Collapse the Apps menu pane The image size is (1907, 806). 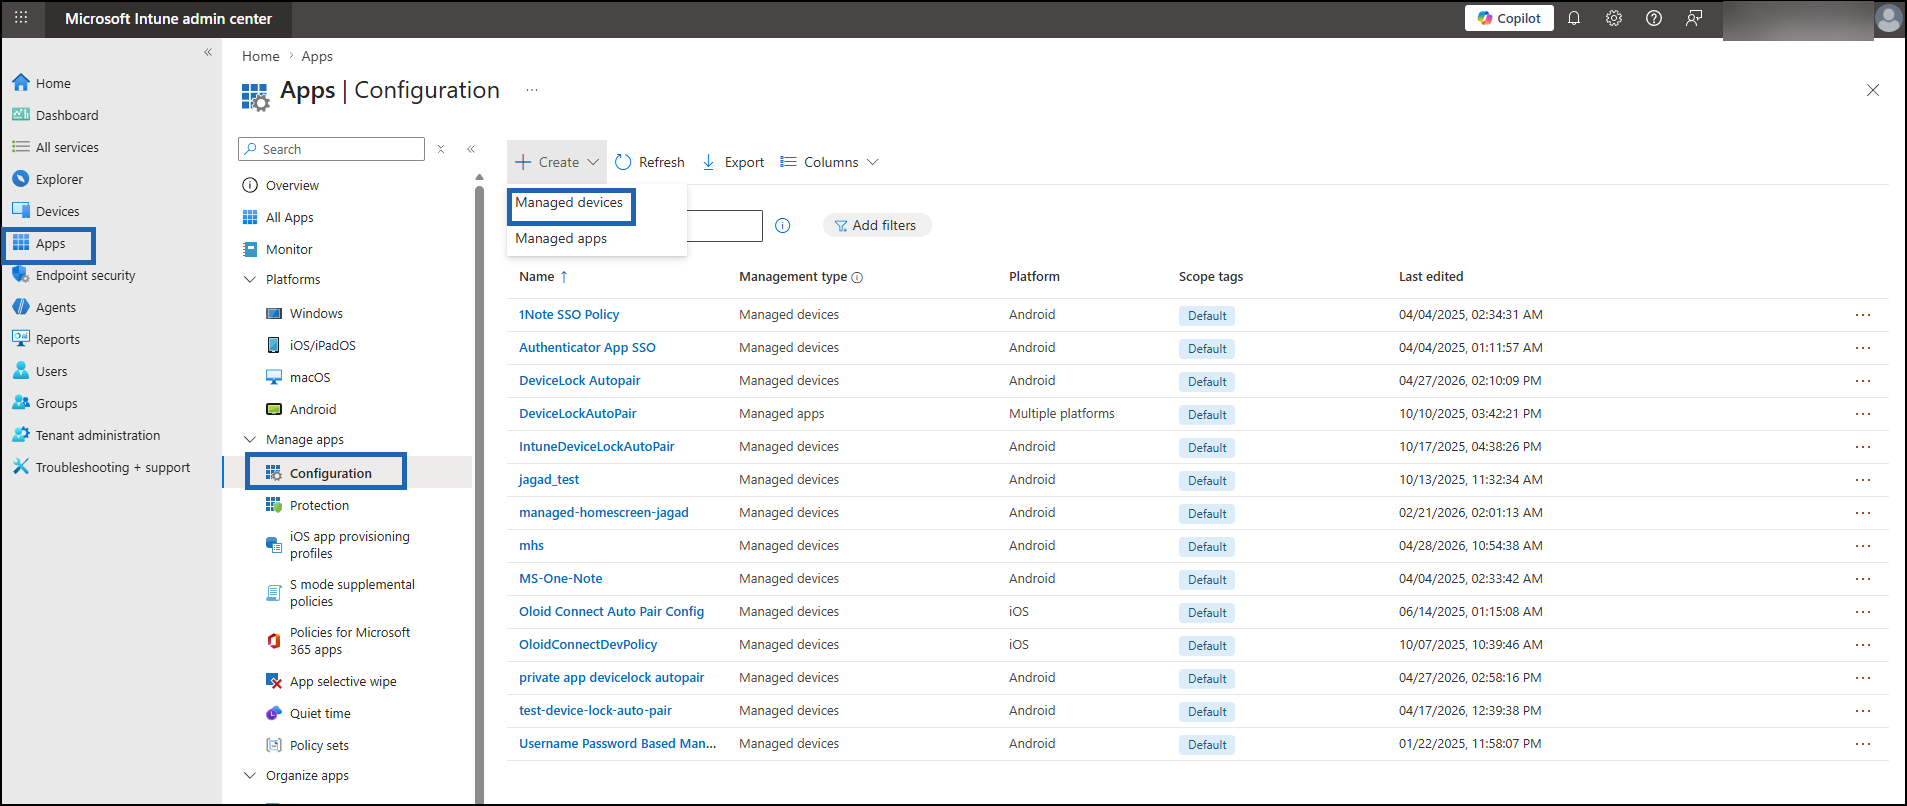click(x=471, y=149)
